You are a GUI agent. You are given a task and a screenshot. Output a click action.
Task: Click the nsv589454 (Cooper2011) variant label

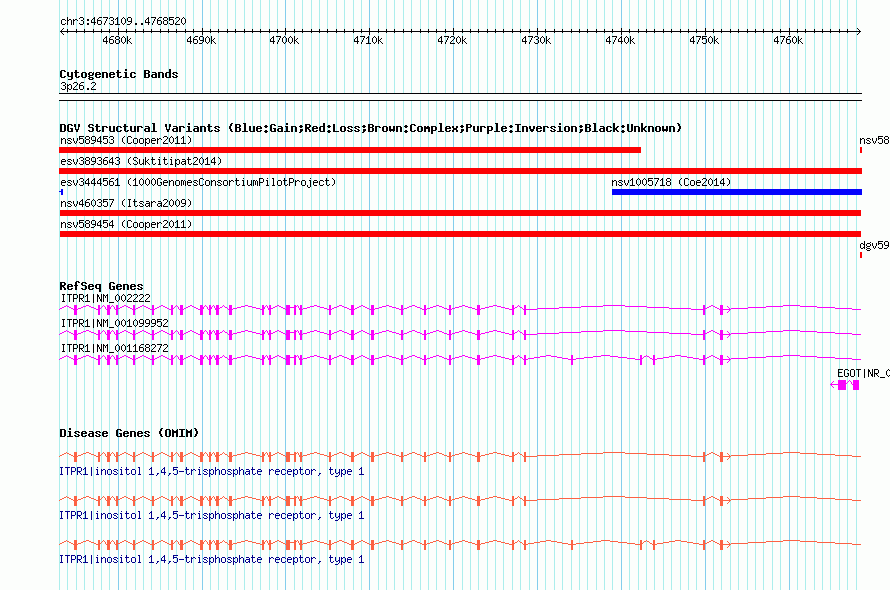point(126,224)
